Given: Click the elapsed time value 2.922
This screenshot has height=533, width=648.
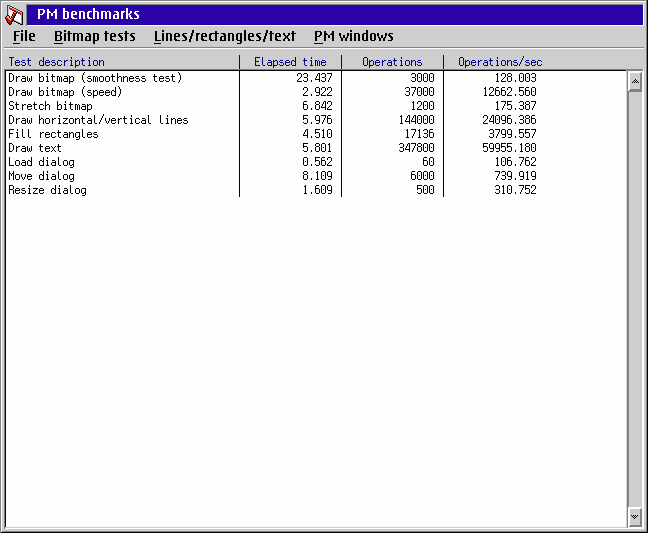Looking at the screenshot, I should [317, 92].
